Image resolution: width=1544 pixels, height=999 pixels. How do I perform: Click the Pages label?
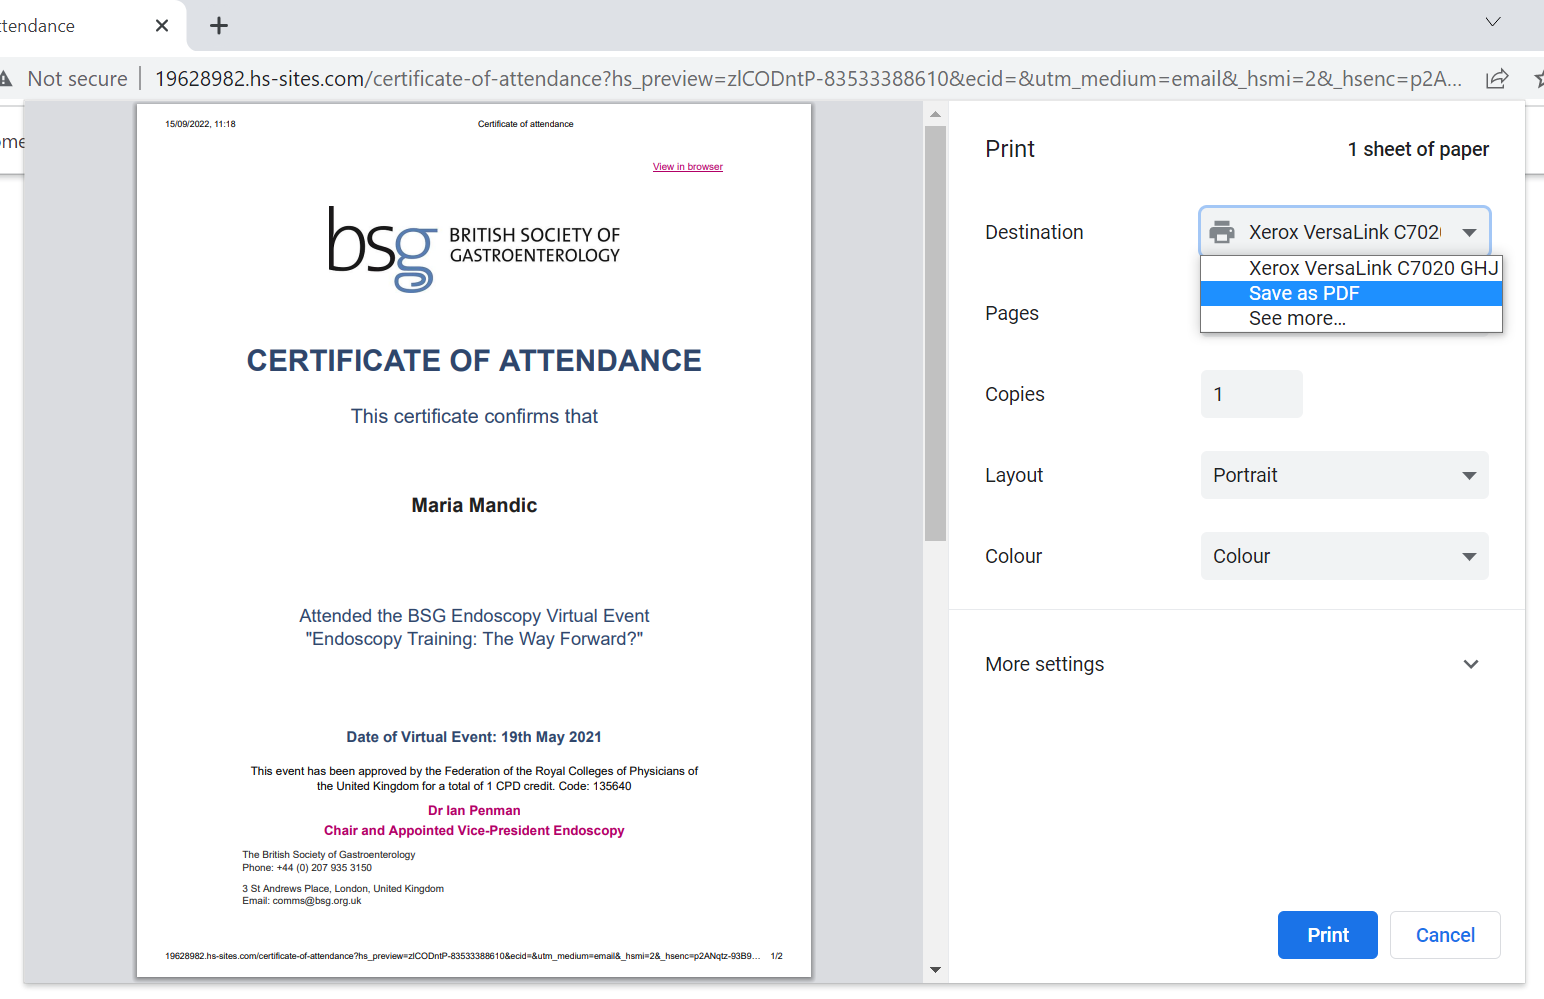(x=1012, y=313)
